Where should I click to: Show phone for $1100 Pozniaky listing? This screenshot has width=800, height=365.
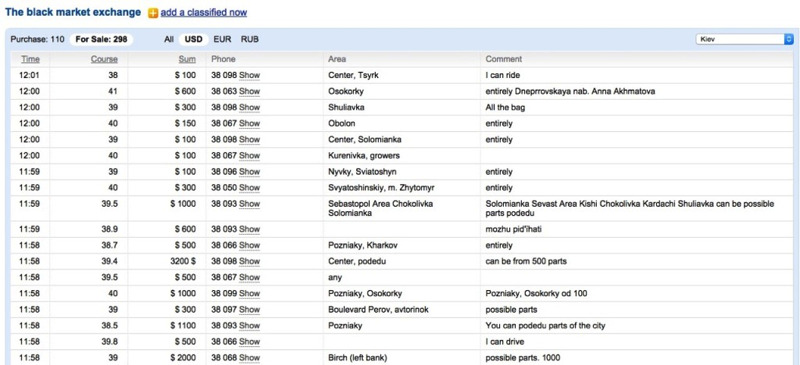[249, 326]
